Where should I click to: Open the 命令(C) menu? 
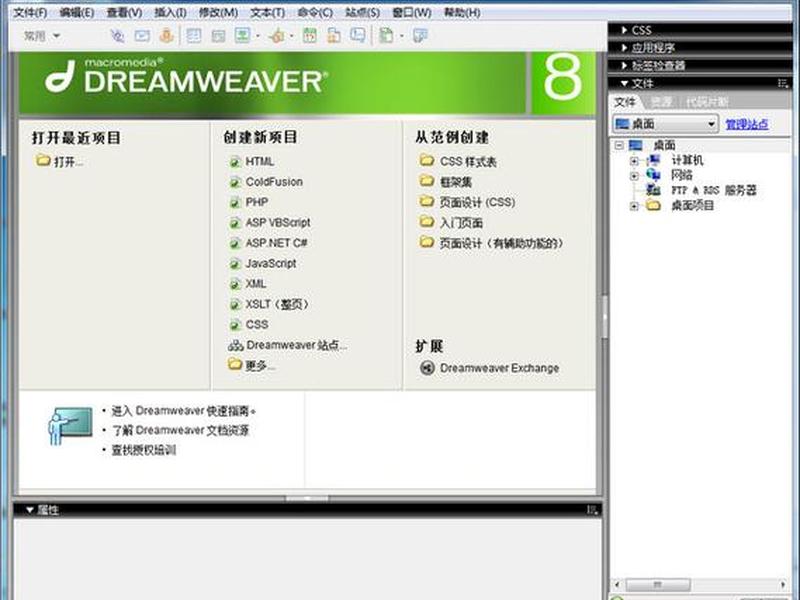315,13
